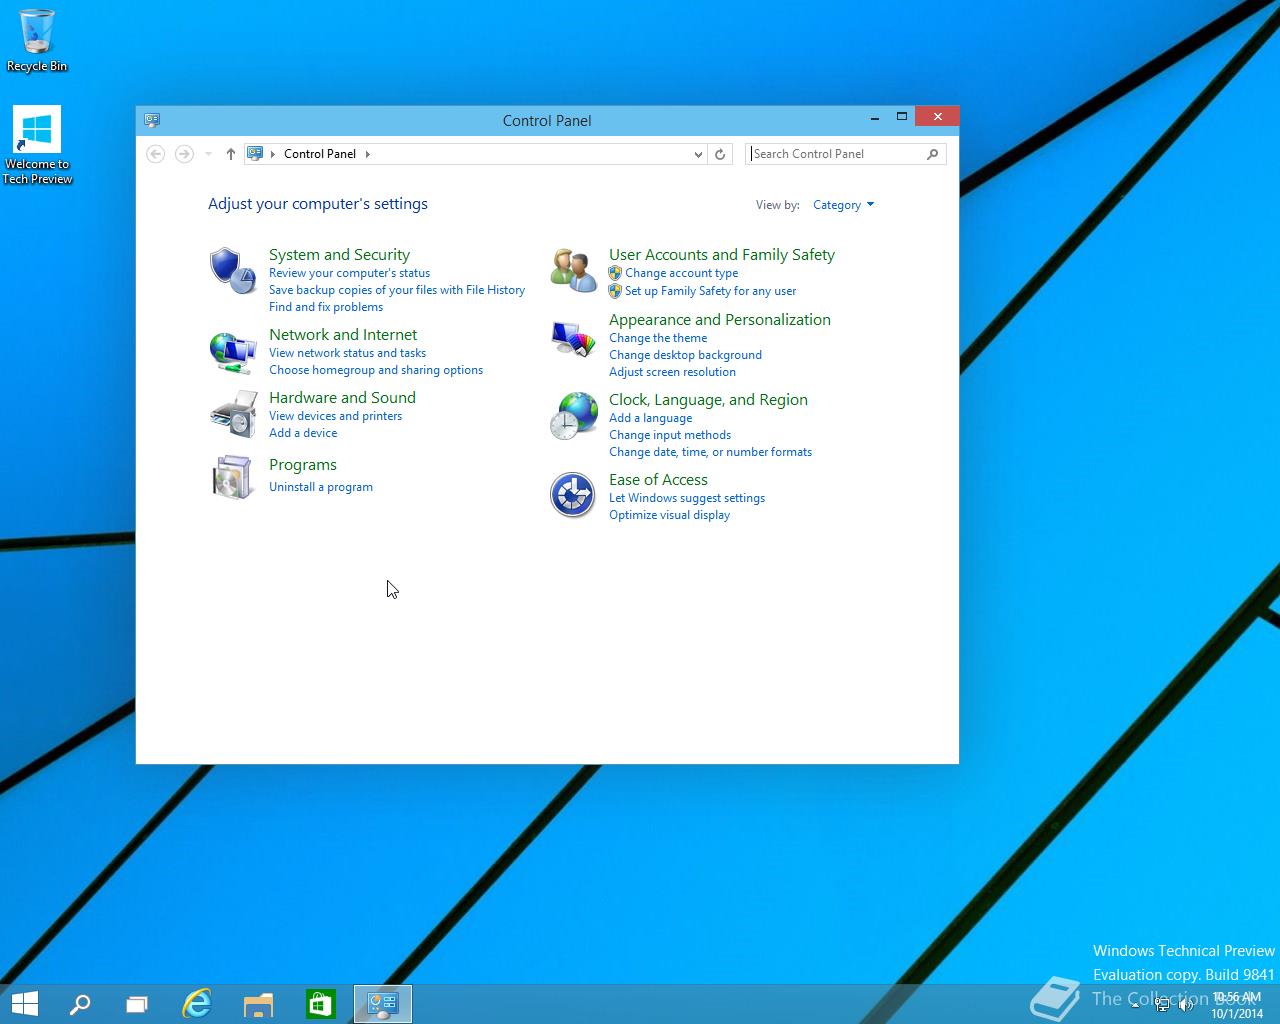Click Uninstall a program
1280x1024 pixels.
(321, 487)
